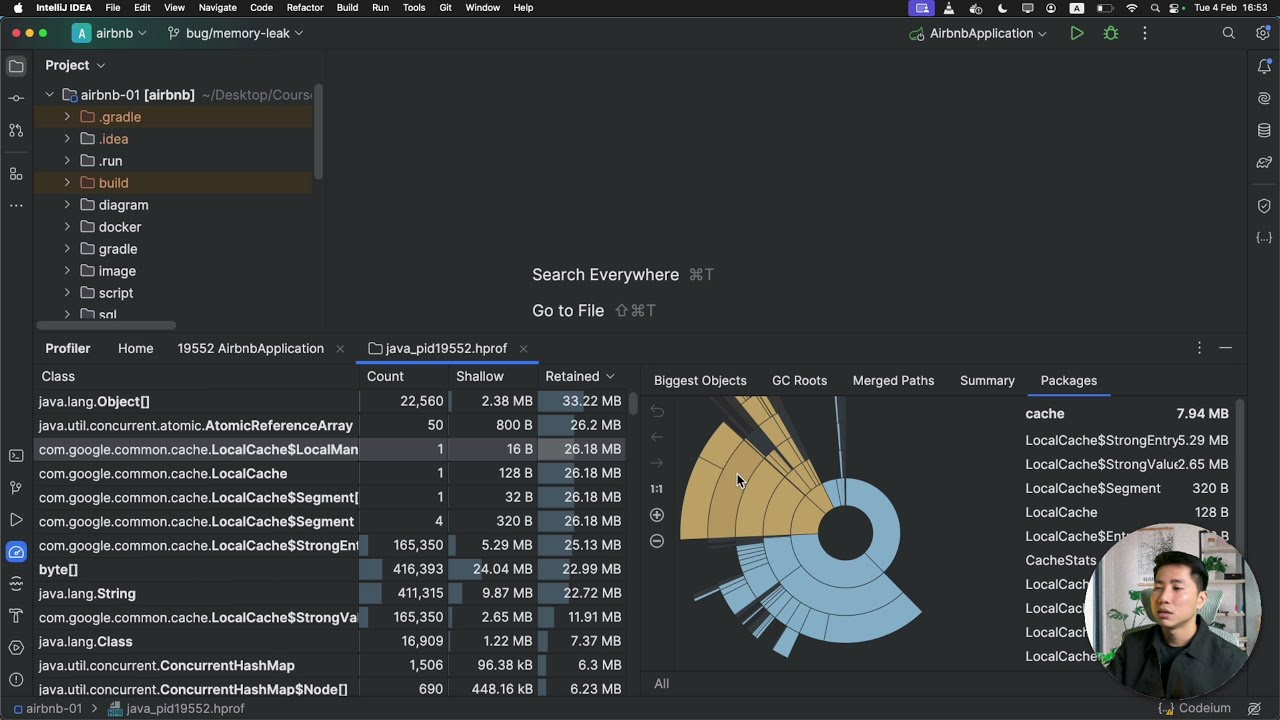This screenshot has height=720, width=1280.
Task: Open the Database tool window icon
Action: click(1264, 130)
